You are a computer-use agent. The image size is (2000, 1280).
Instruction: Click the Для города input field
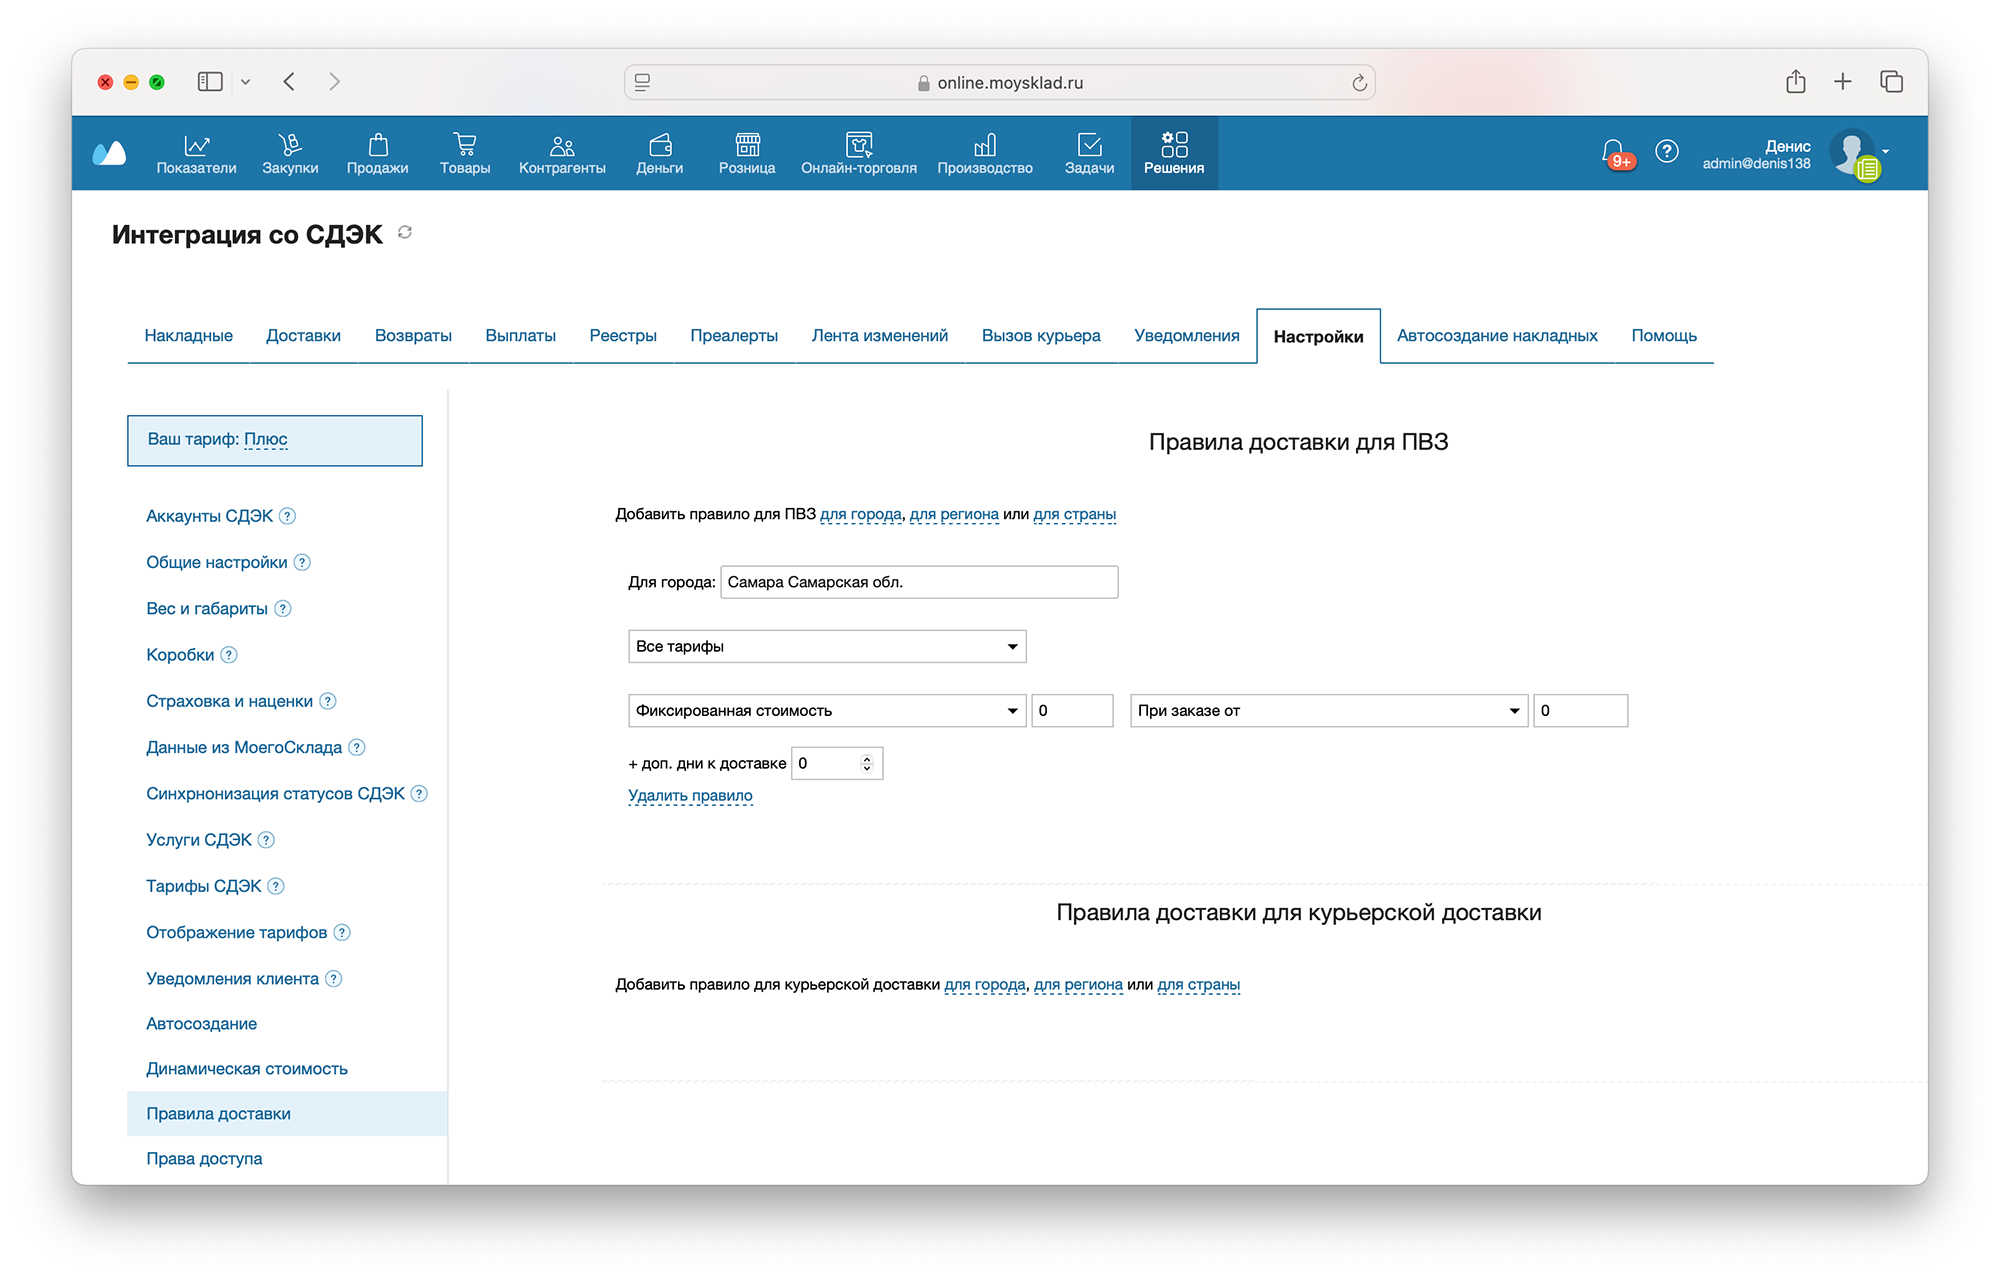(x=918, y=582)
